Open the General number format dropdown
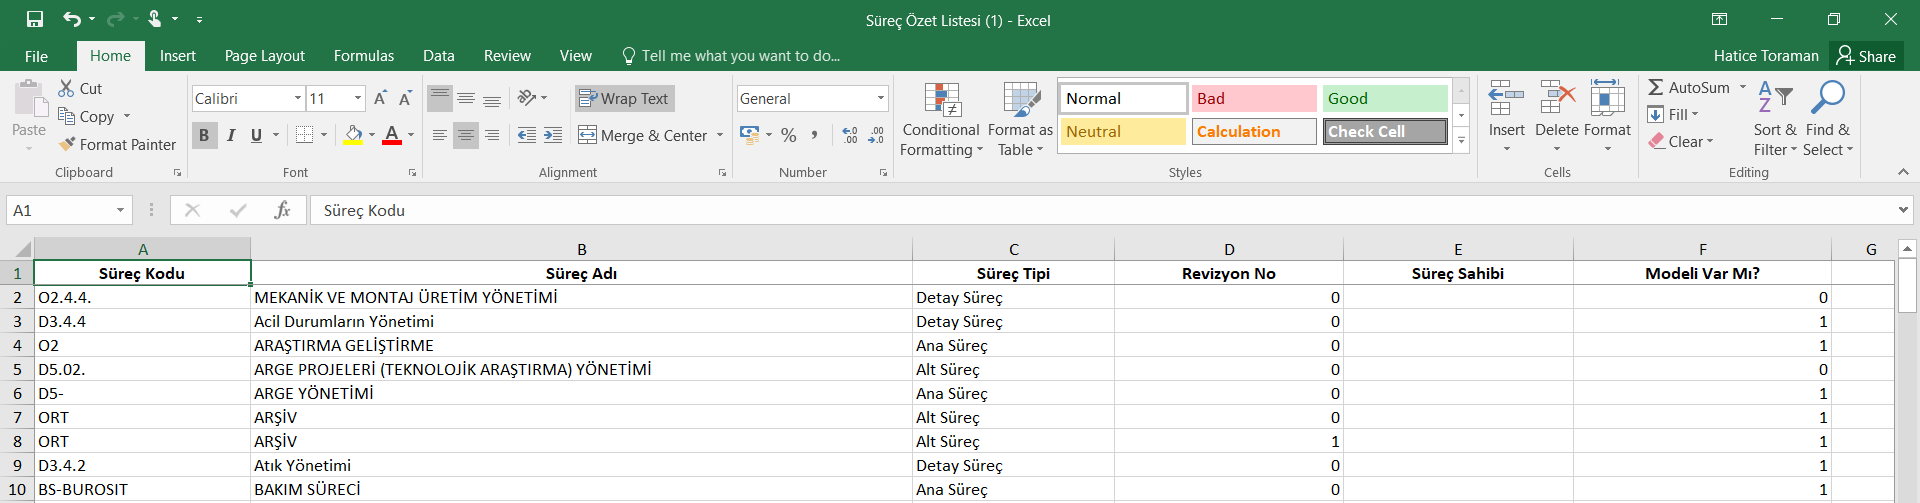This screenshot has height=503, width=1920. point(880,98)
